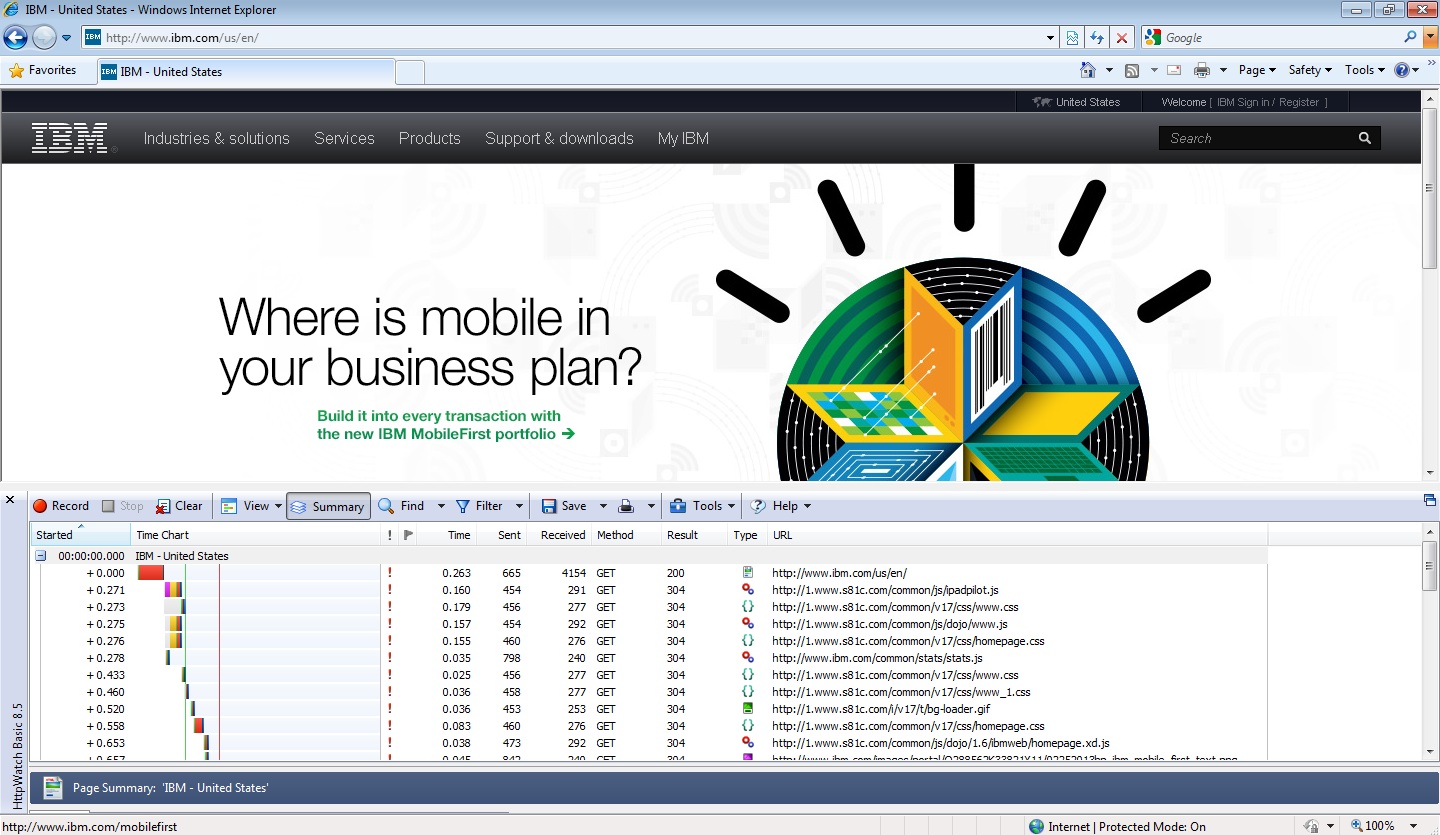Click the Print icon in IE command bar

(1202, 70)
